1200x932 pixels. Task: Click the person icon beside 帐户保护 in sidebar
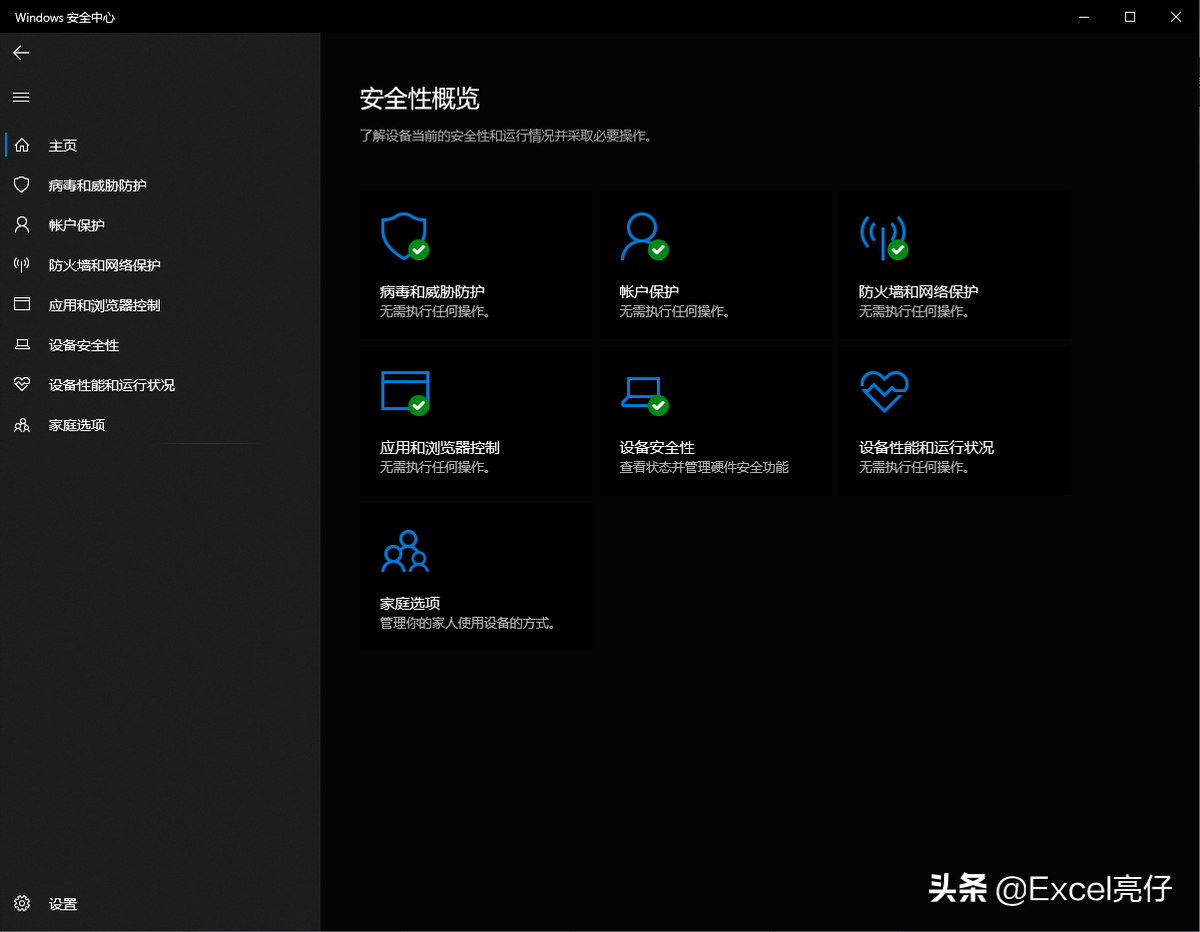coord(22,225)
